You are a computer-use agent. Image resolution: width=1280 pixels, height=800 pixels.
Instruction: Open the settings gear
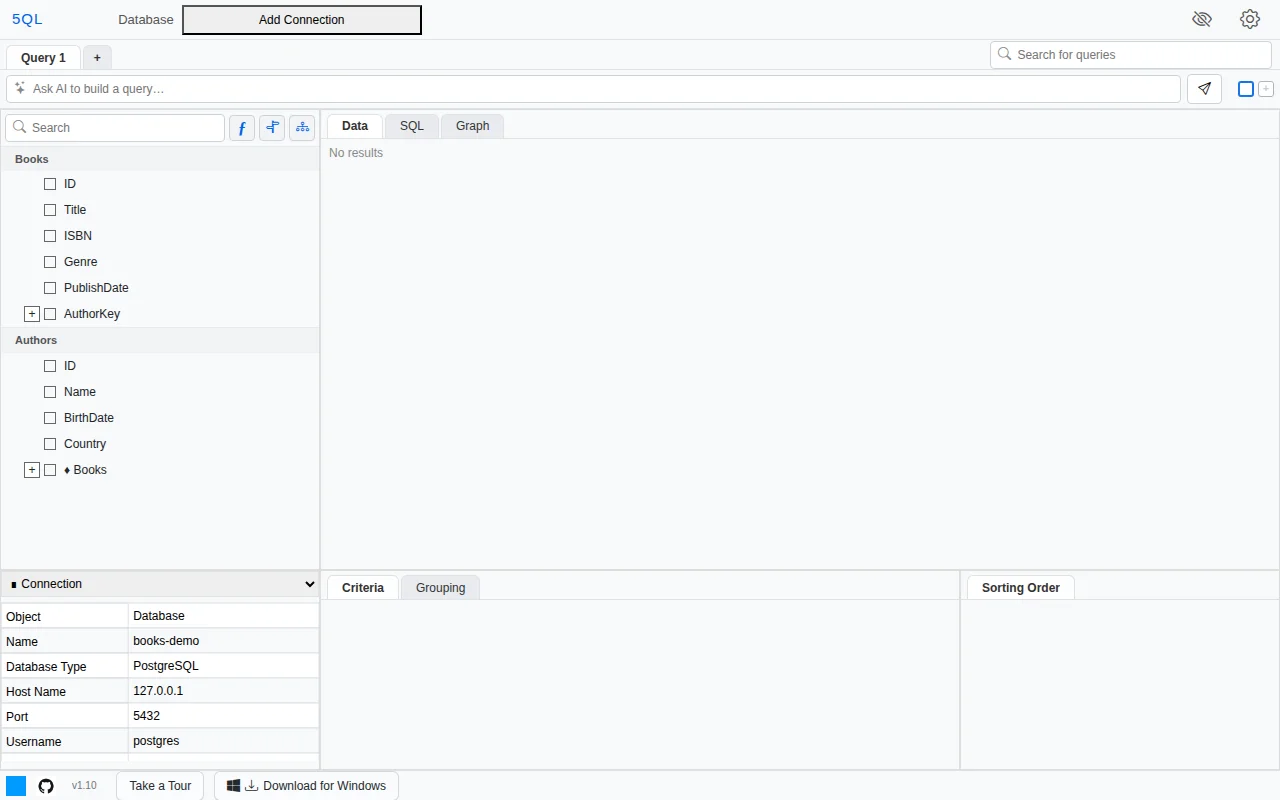pyautogui.click(x=1250, y=19)
